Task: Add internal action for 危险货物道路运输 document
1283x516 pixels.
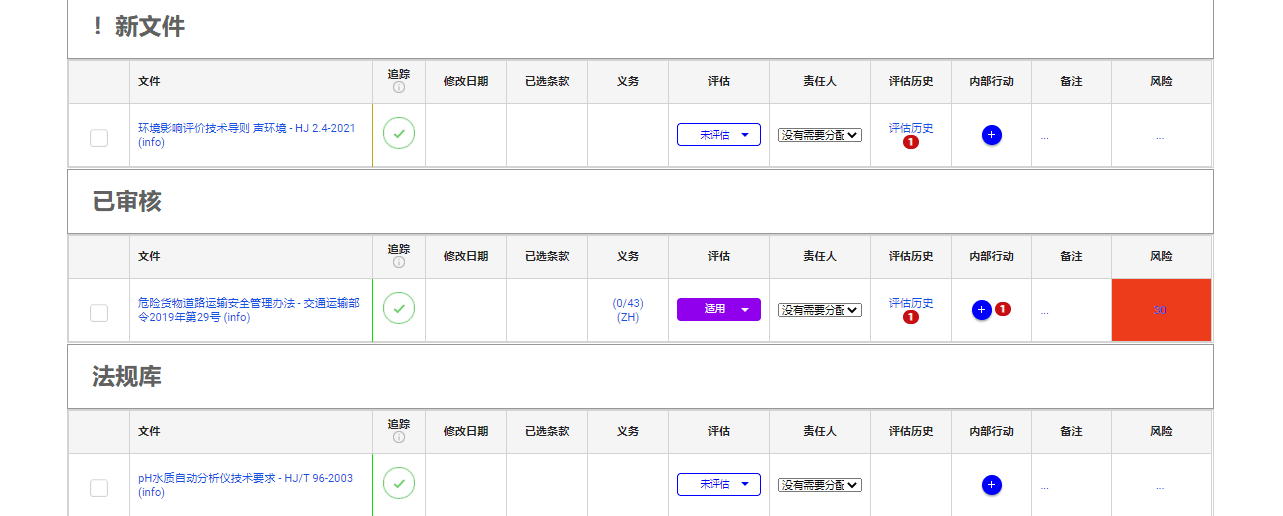Action: [x=981, y=310]
